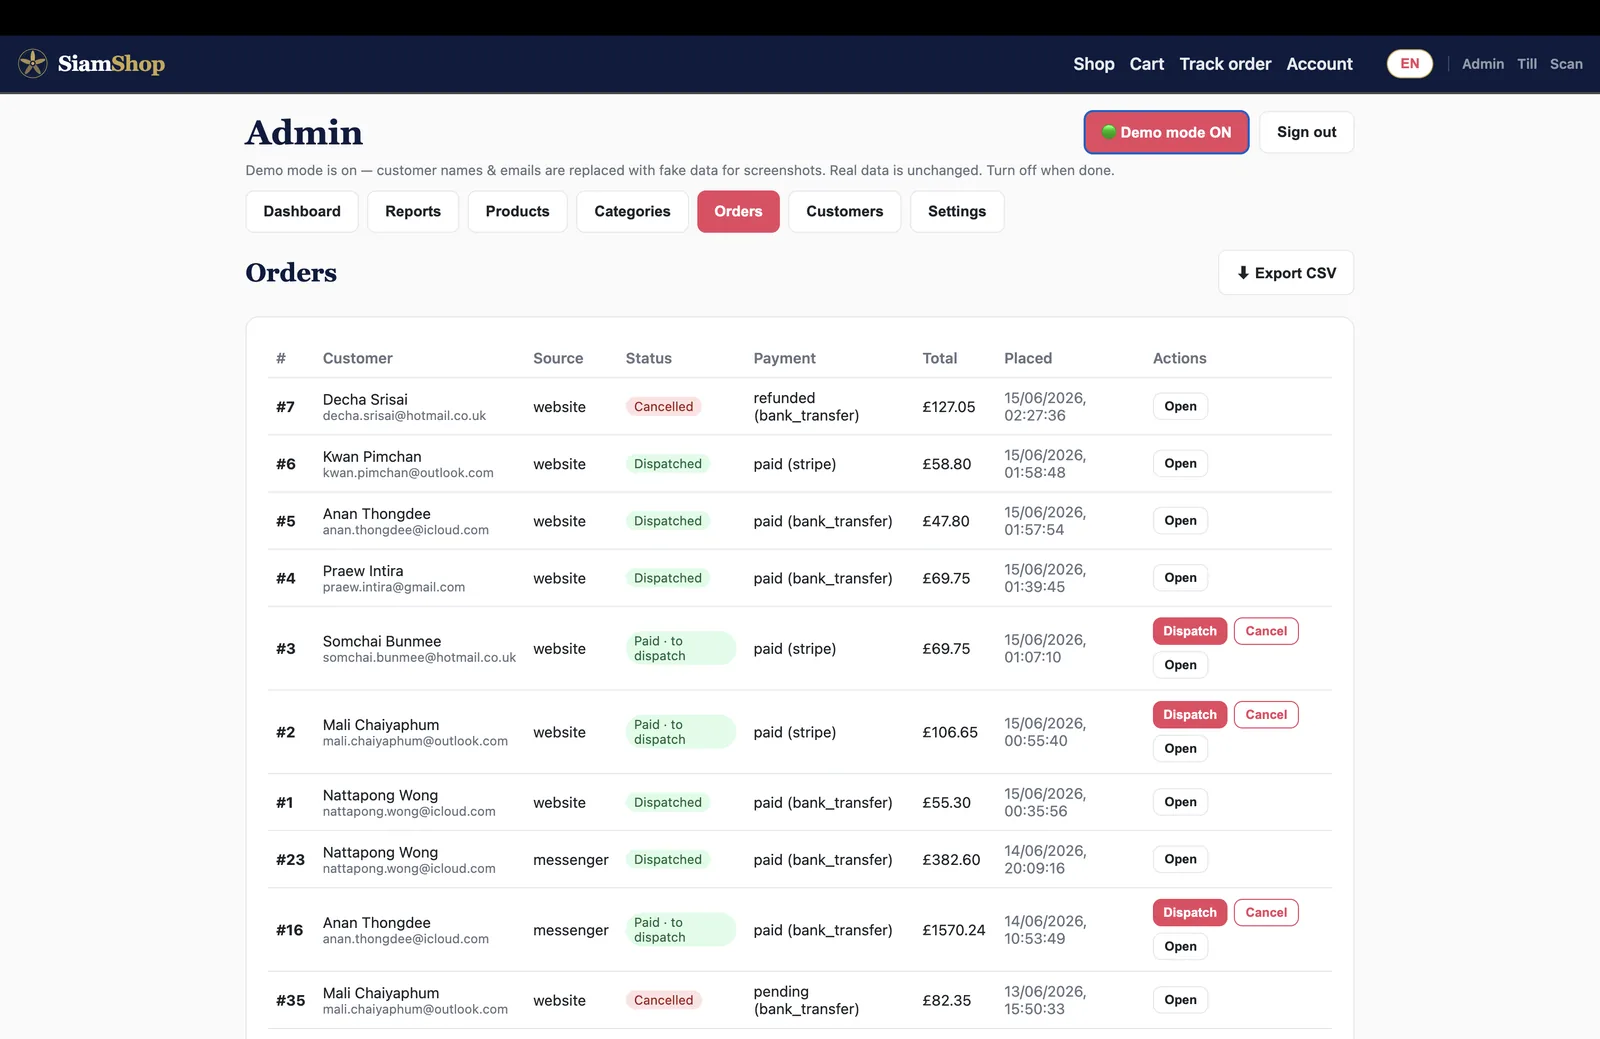Click placed date 15/06/2026, 02:27:36
The width and height of the screenshot is (1600, 1039).
pyautogui.click(x=1045, y=407)
